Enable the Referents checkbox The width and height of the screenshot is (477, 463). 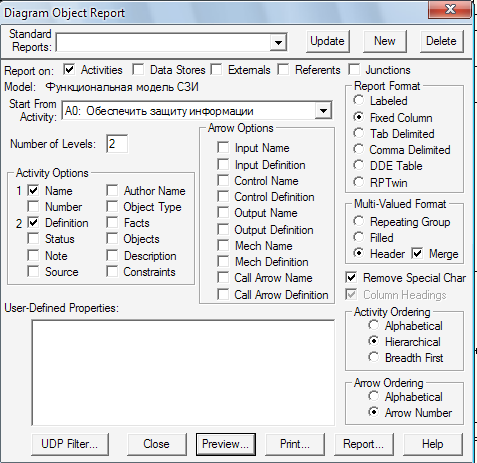(283, 70)
